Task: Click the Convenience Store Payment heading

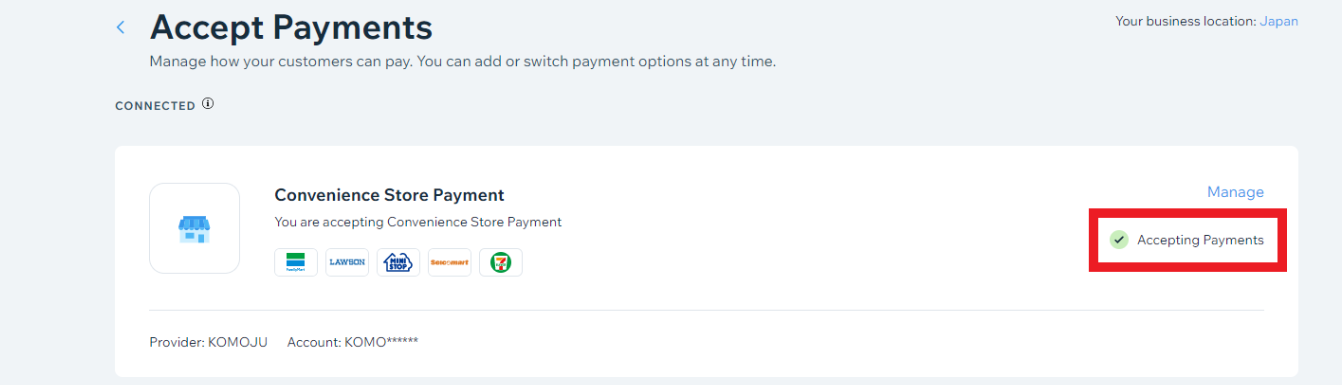Action: (x=389, y=195)
